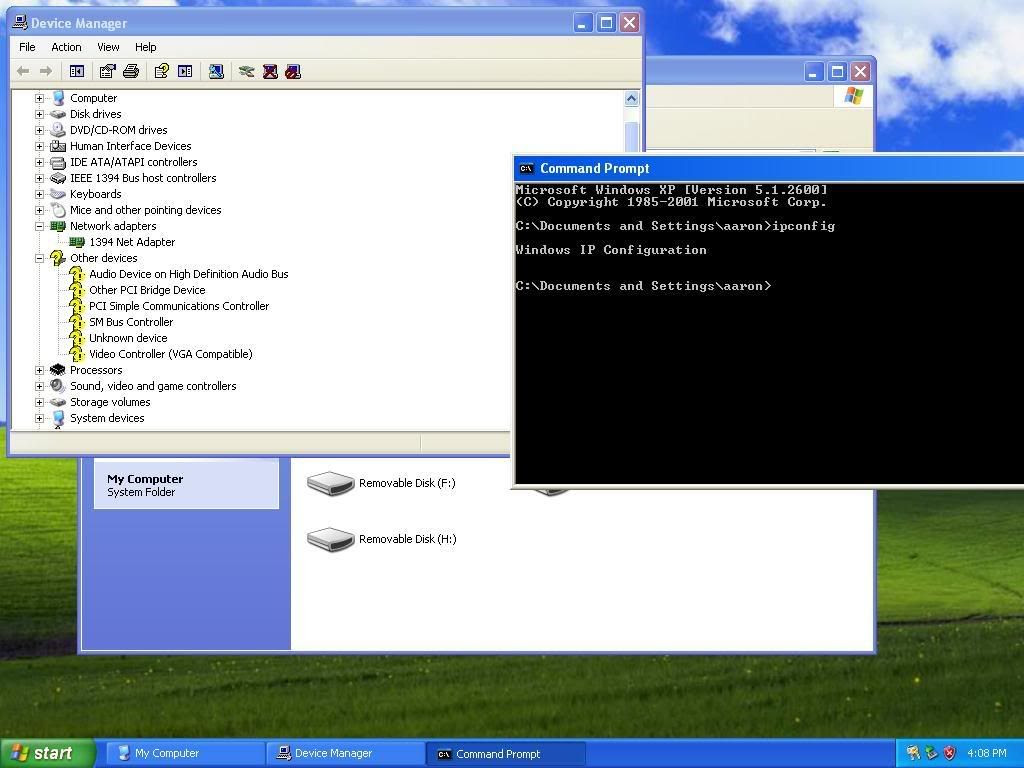Click the Uninstall device toolbar icon
1024x768 pixels.
(x=270, y=71)
